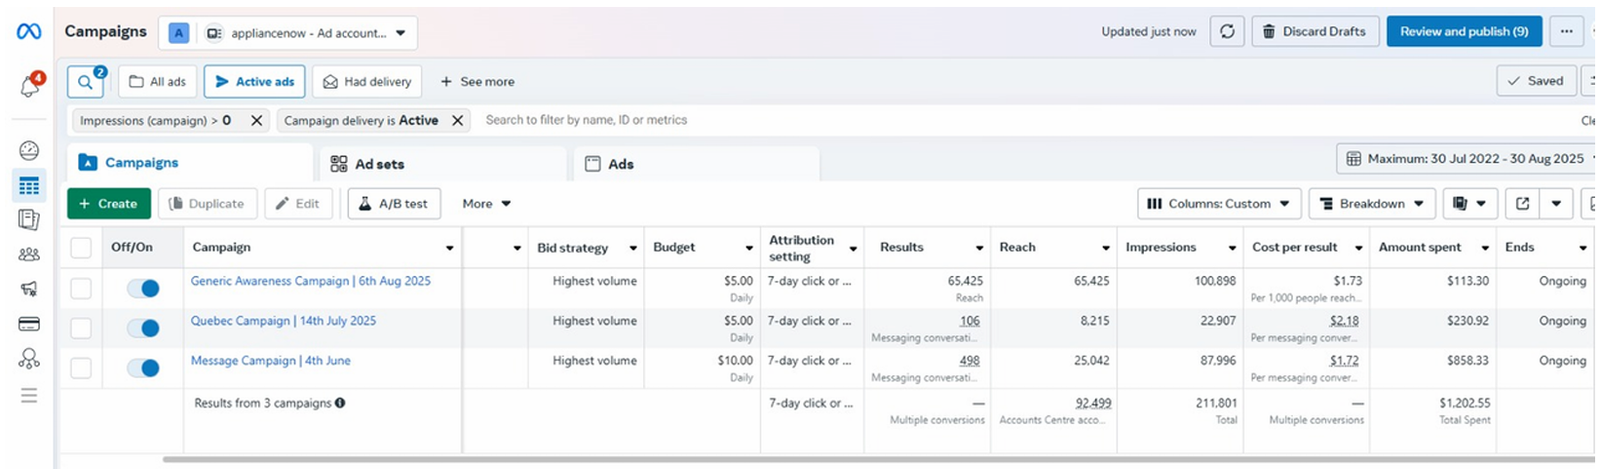
Task: Click the 498 results value
Action: coord(969,361)
